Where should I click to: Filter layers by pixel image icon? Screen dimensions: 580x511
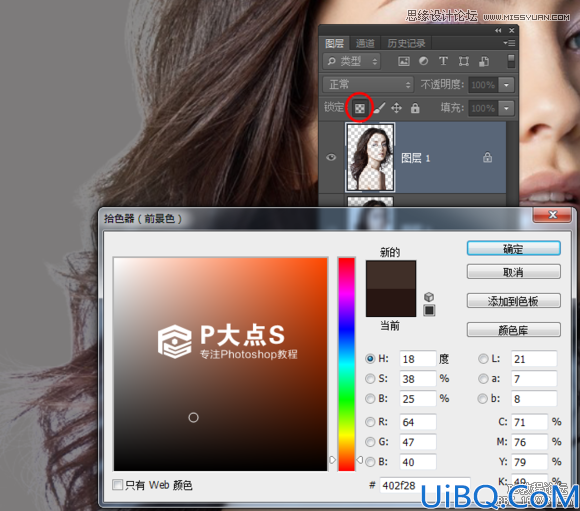pos(404,61)
